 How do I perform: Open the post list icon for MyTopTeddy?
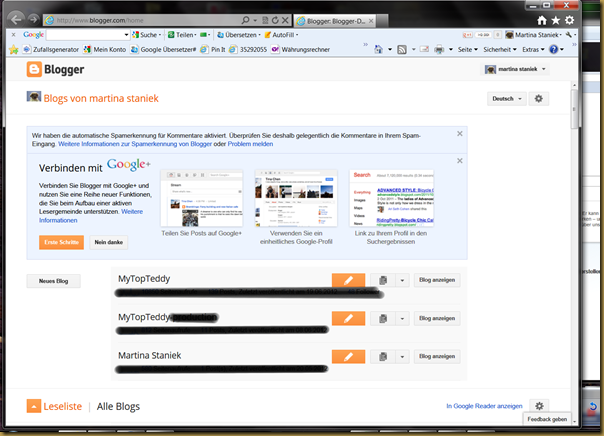tap(383, 280)
